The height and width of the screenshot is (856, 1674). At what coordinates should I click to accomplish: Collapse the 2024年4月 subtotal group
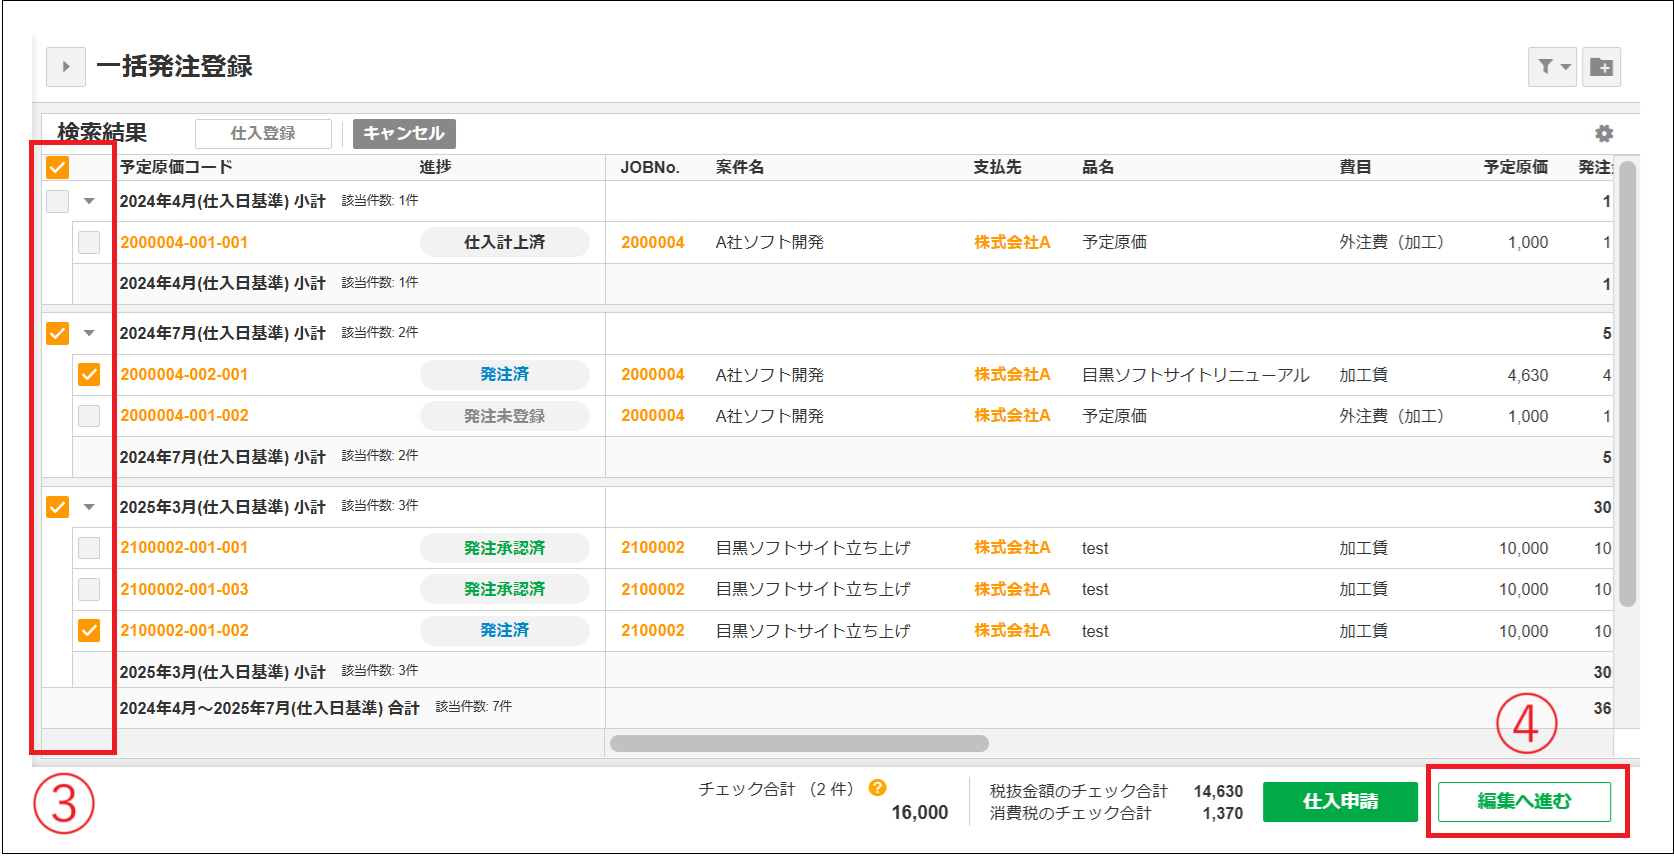89,201
